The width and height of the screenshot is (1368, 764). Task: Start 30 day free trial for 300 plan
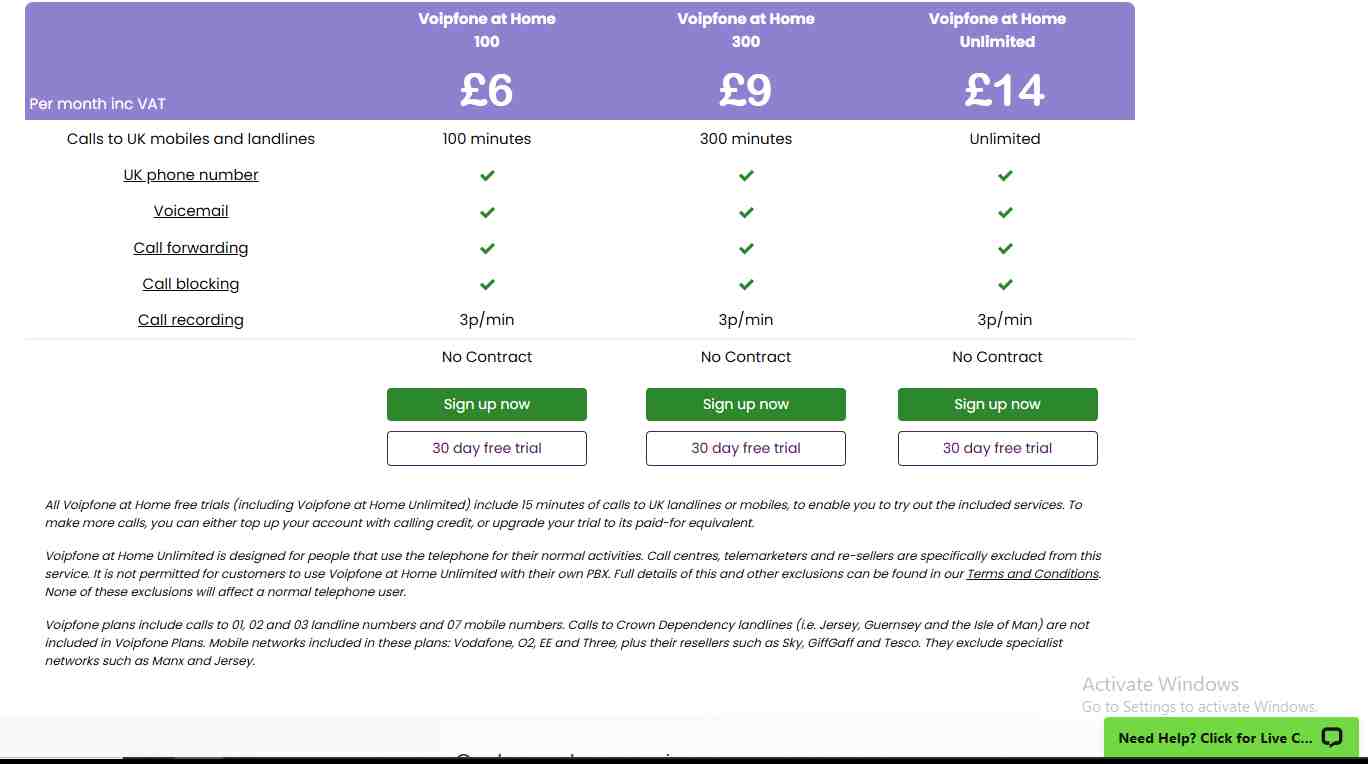[x=746, y=448]
